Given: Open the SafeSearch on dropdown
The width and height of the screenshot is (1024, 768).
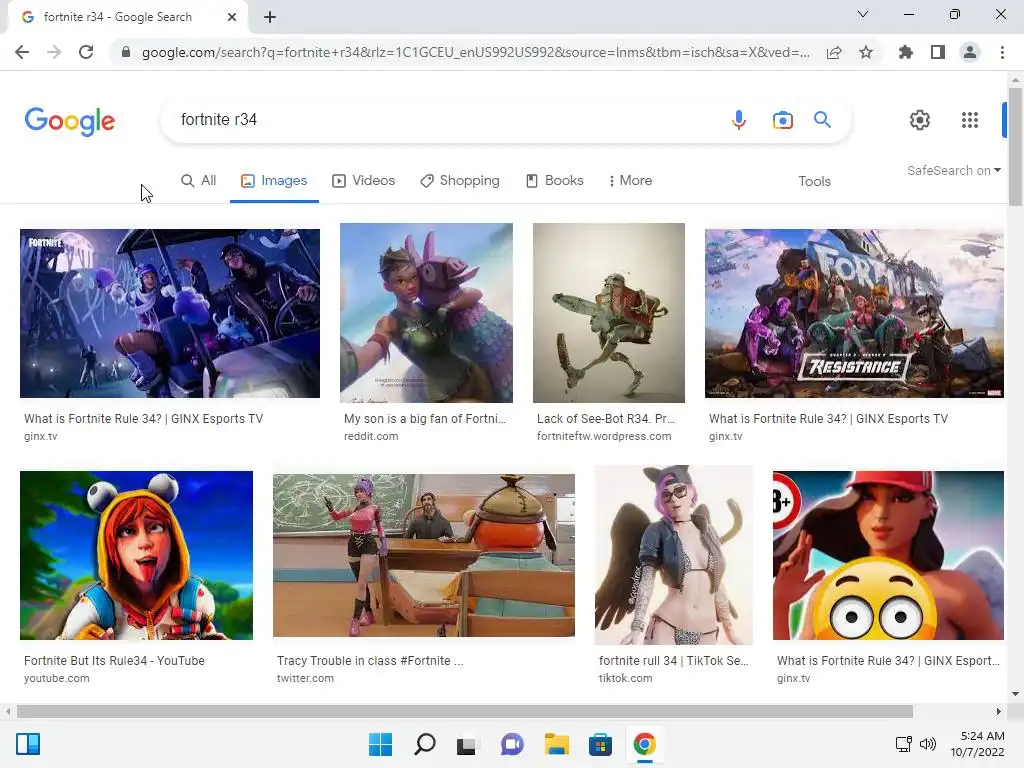Looking at the screenshot, I should pyautogui.click(x=953, y=170).
